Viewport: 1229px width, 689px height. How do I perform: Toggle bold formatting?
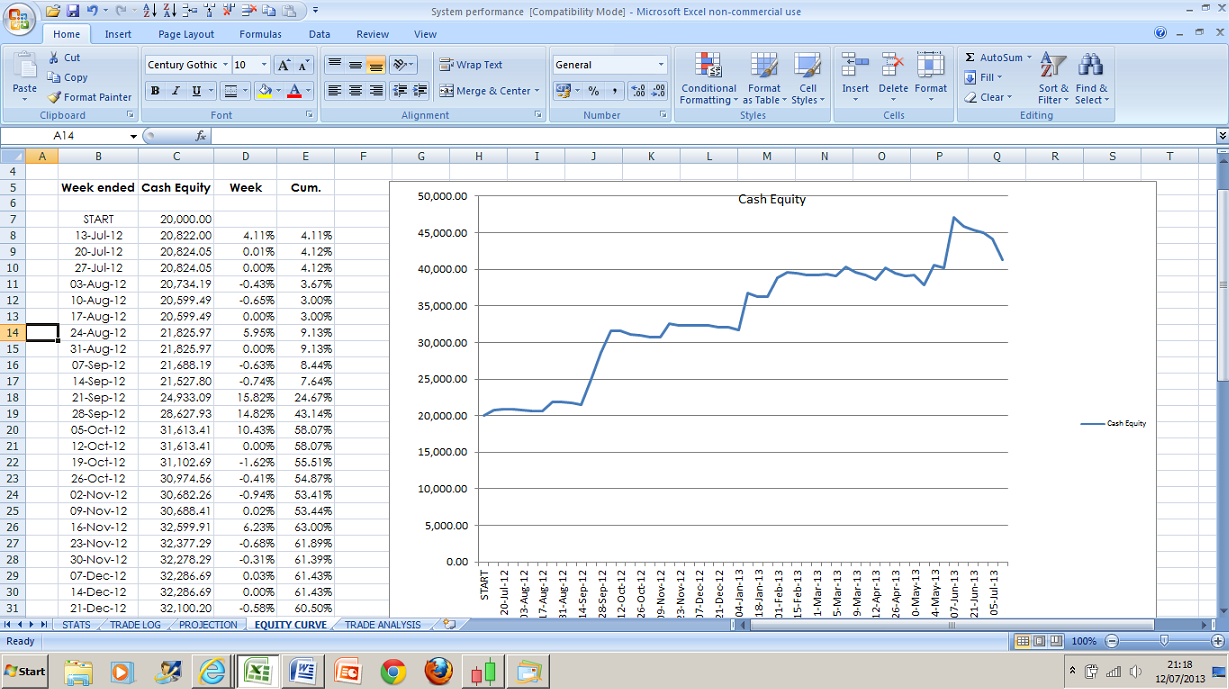(155, 90)
